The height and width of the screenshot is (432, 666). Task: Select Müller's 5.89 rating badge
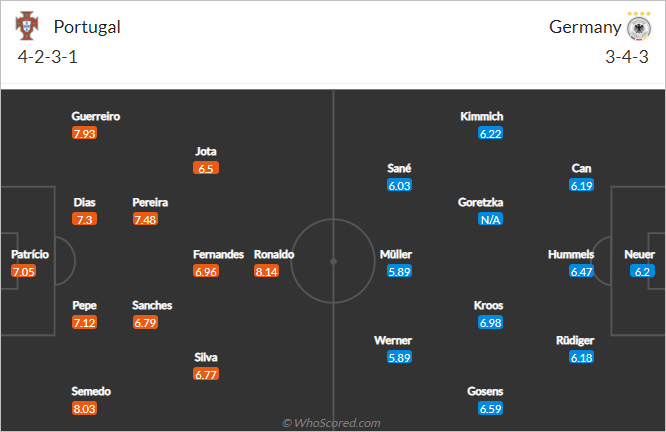[x=399, y=271]
